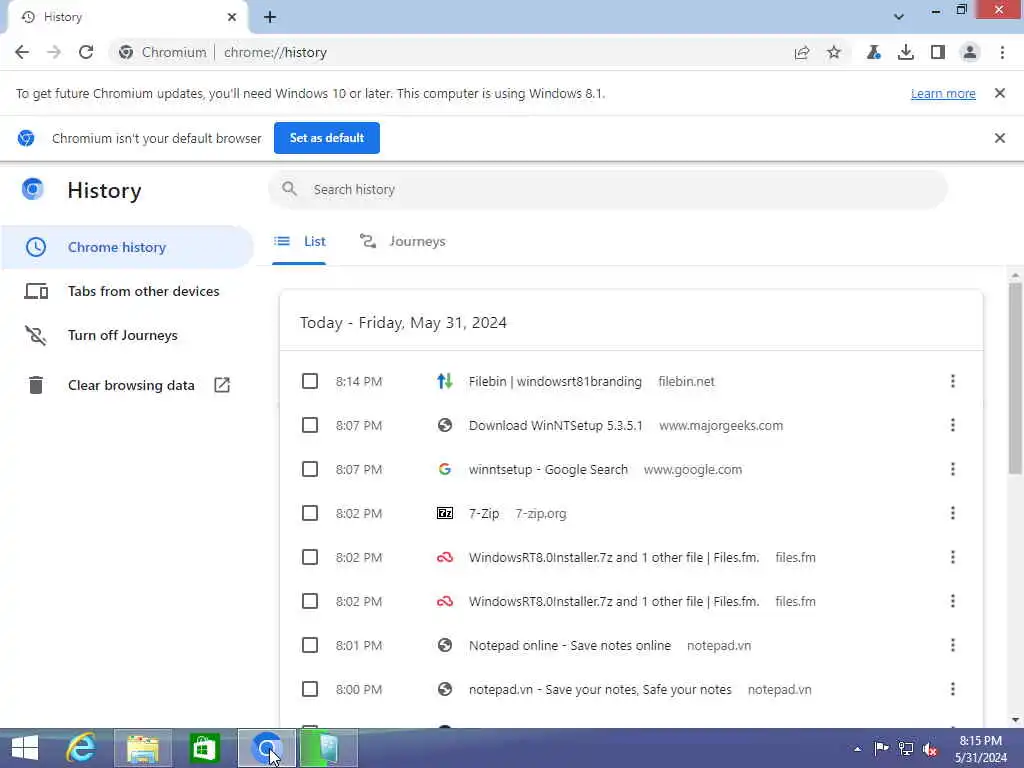1024x768 pixels.
Task: Open Chrome Labs experiments flask icon
Action: click(874, 52)
